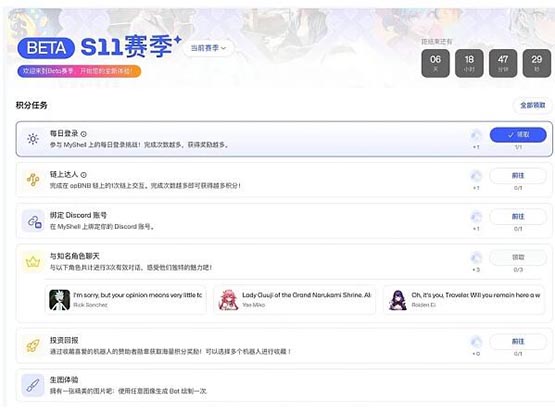This screenshot has height=413, width=555.
Task: Claim all rewards with 全部领取 button
Action: click(x=532, y=105)
